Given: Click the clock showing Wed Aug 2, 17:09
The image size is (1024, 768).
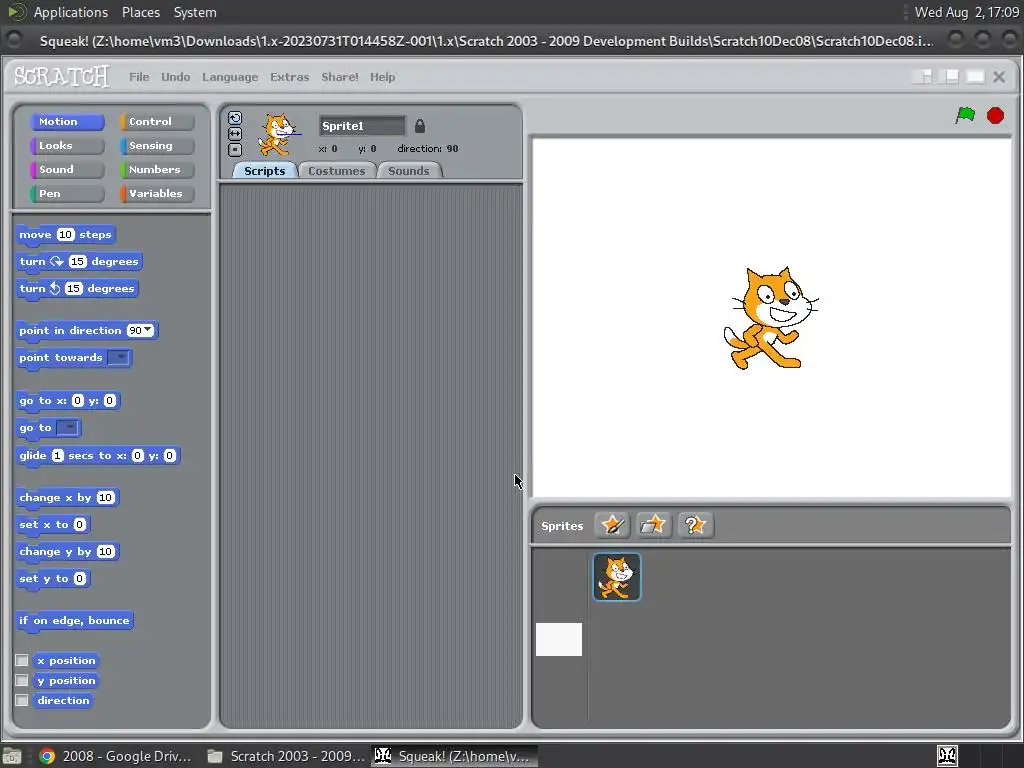Looking at the screenshot, I should coord(966,12).
